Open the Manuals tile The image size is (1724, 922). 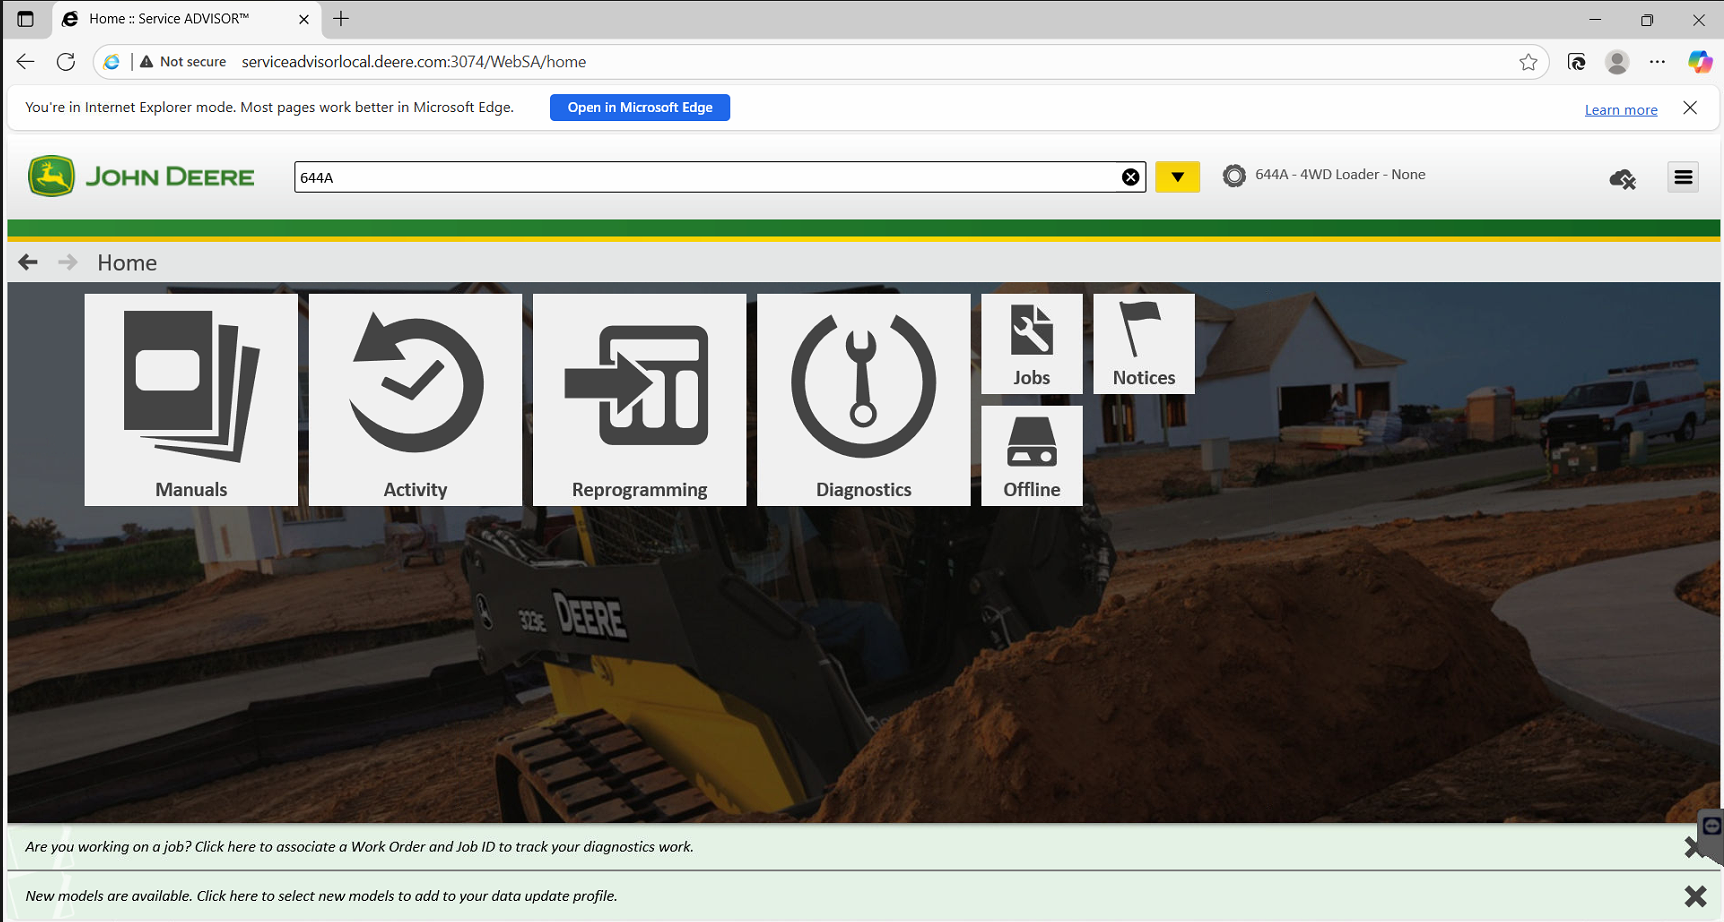[191, 399]
